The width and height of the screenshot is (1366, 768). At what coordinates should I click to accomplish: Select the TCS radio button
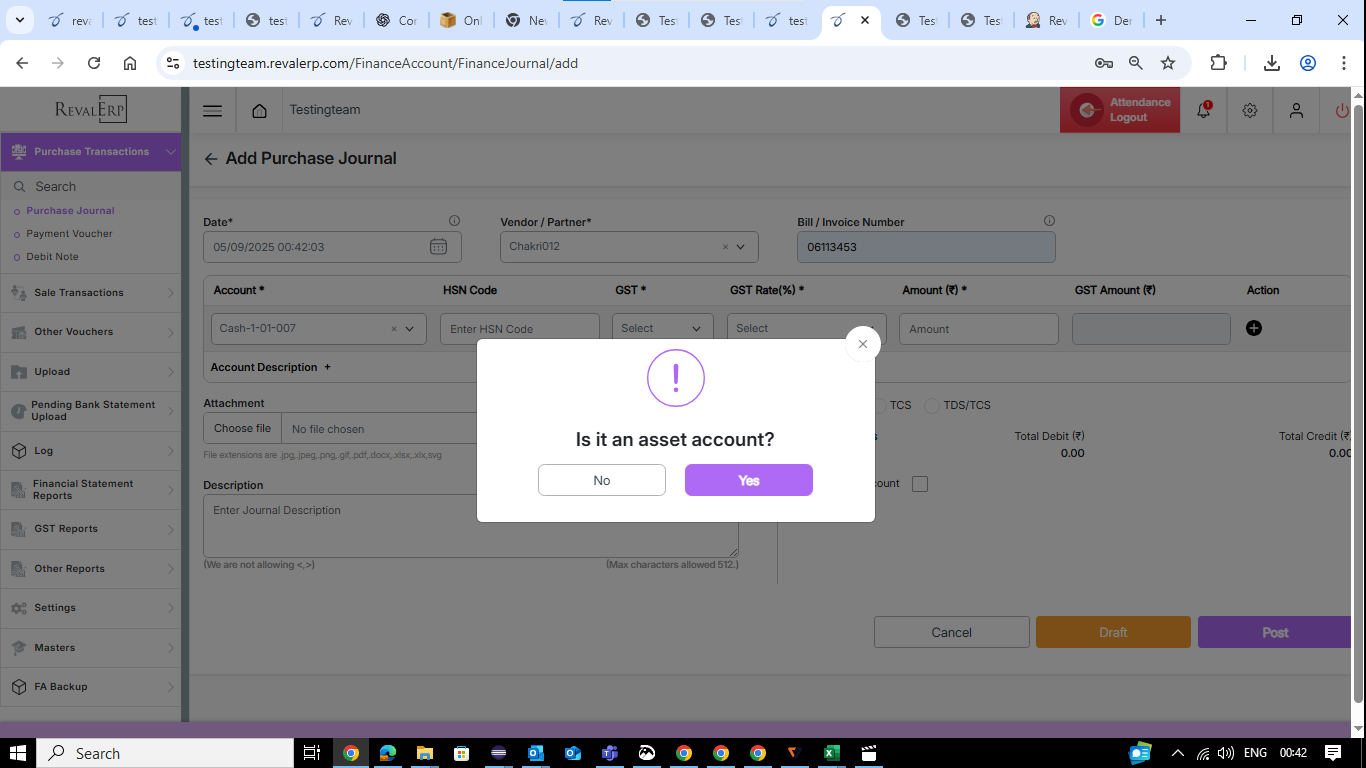click(879, 406)
